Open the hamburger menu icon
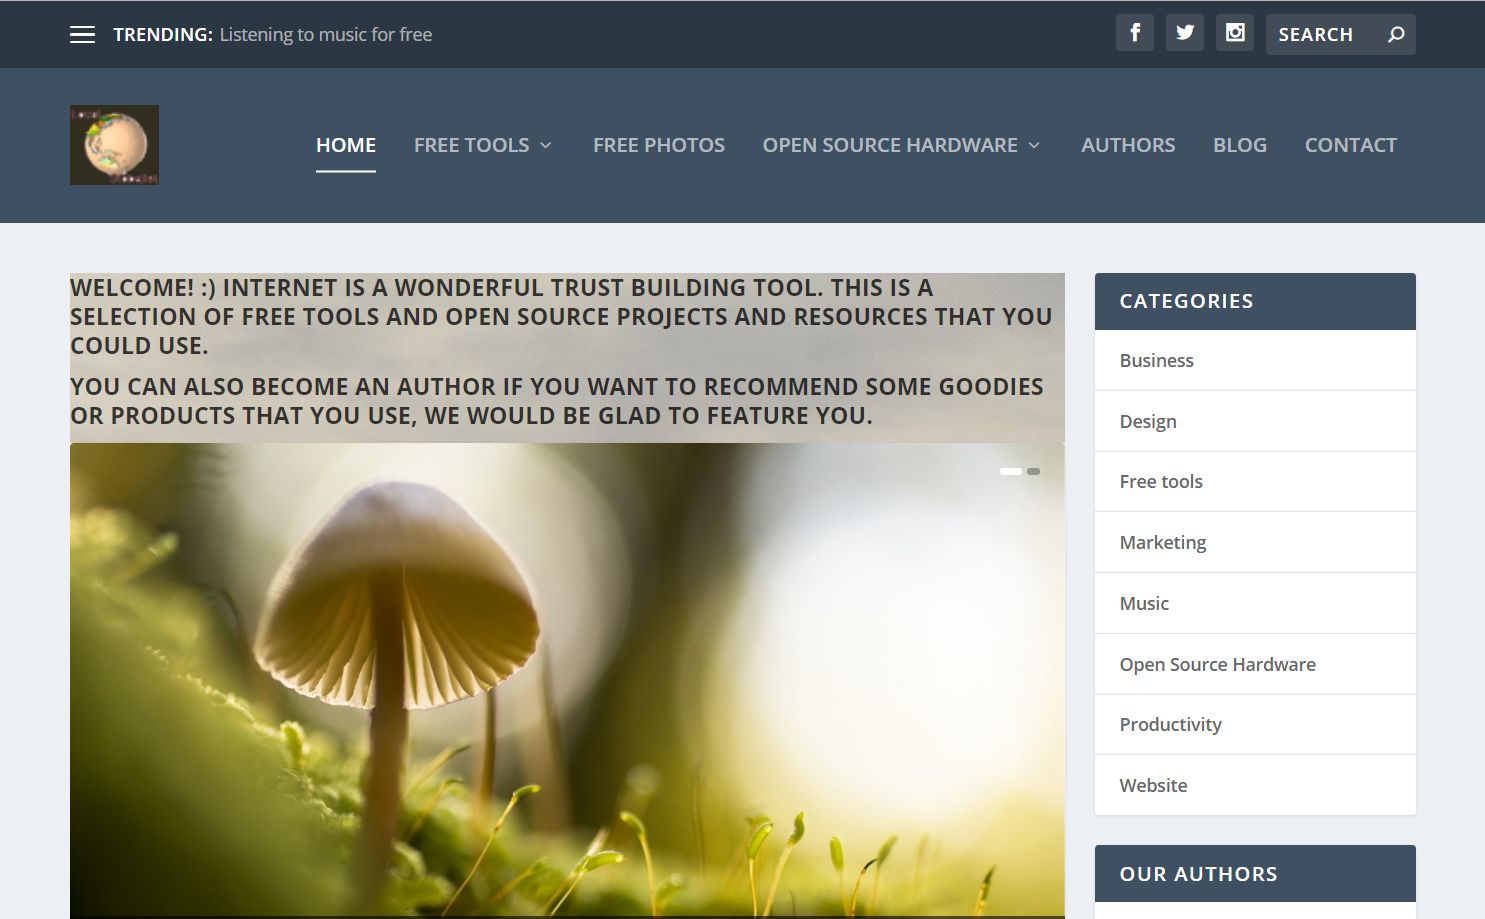1485x919 pixels. [x=82, y=35]
